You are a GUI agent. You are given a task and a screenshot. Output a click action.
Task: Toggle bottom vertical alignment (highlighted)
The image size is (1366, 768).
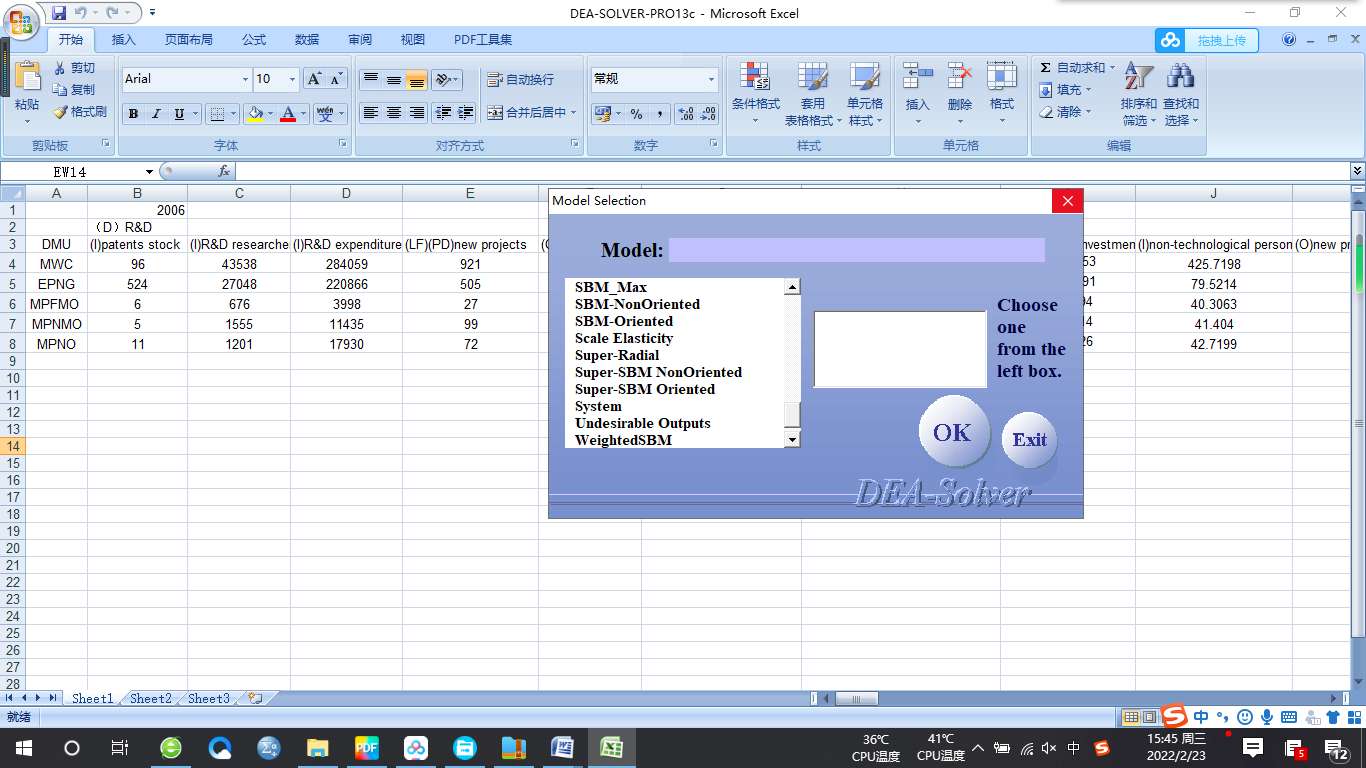pyautogui.click(x=417, y=80)
